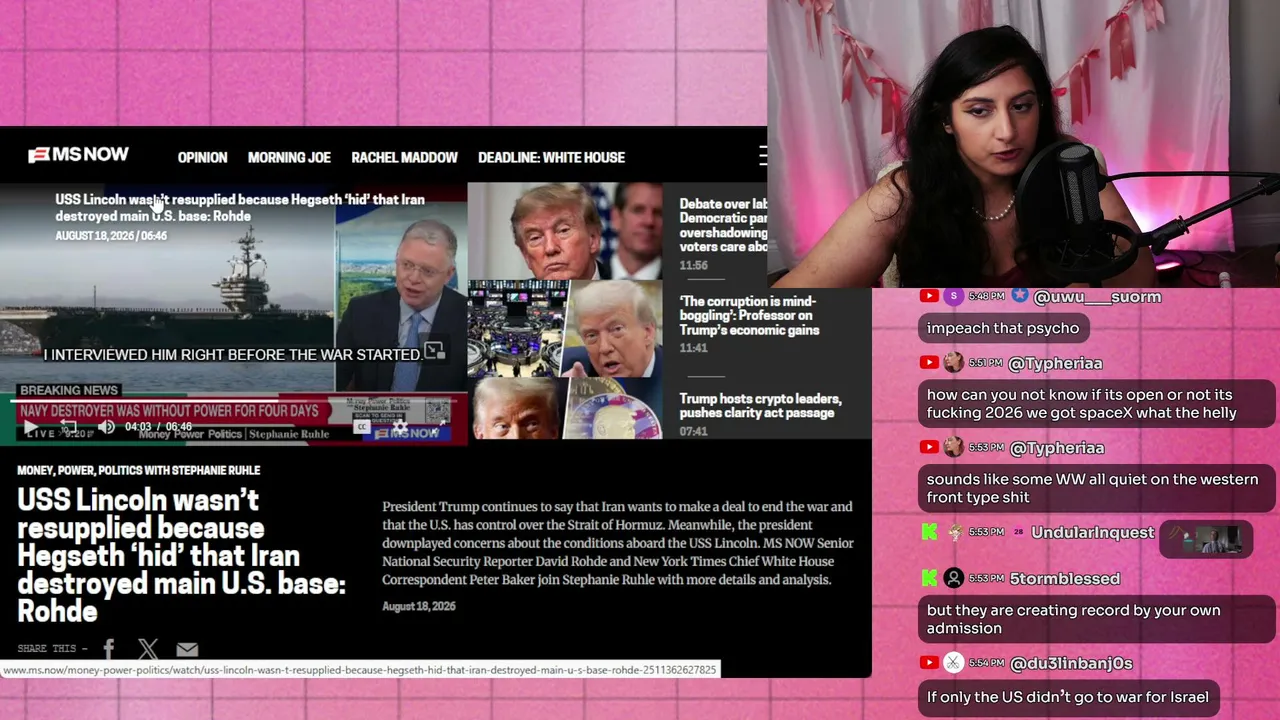Viewport: 1280px width, 720px height.
Task: Open UndularInquest's chat image attachment
Action: click(x=1206, y=539)
